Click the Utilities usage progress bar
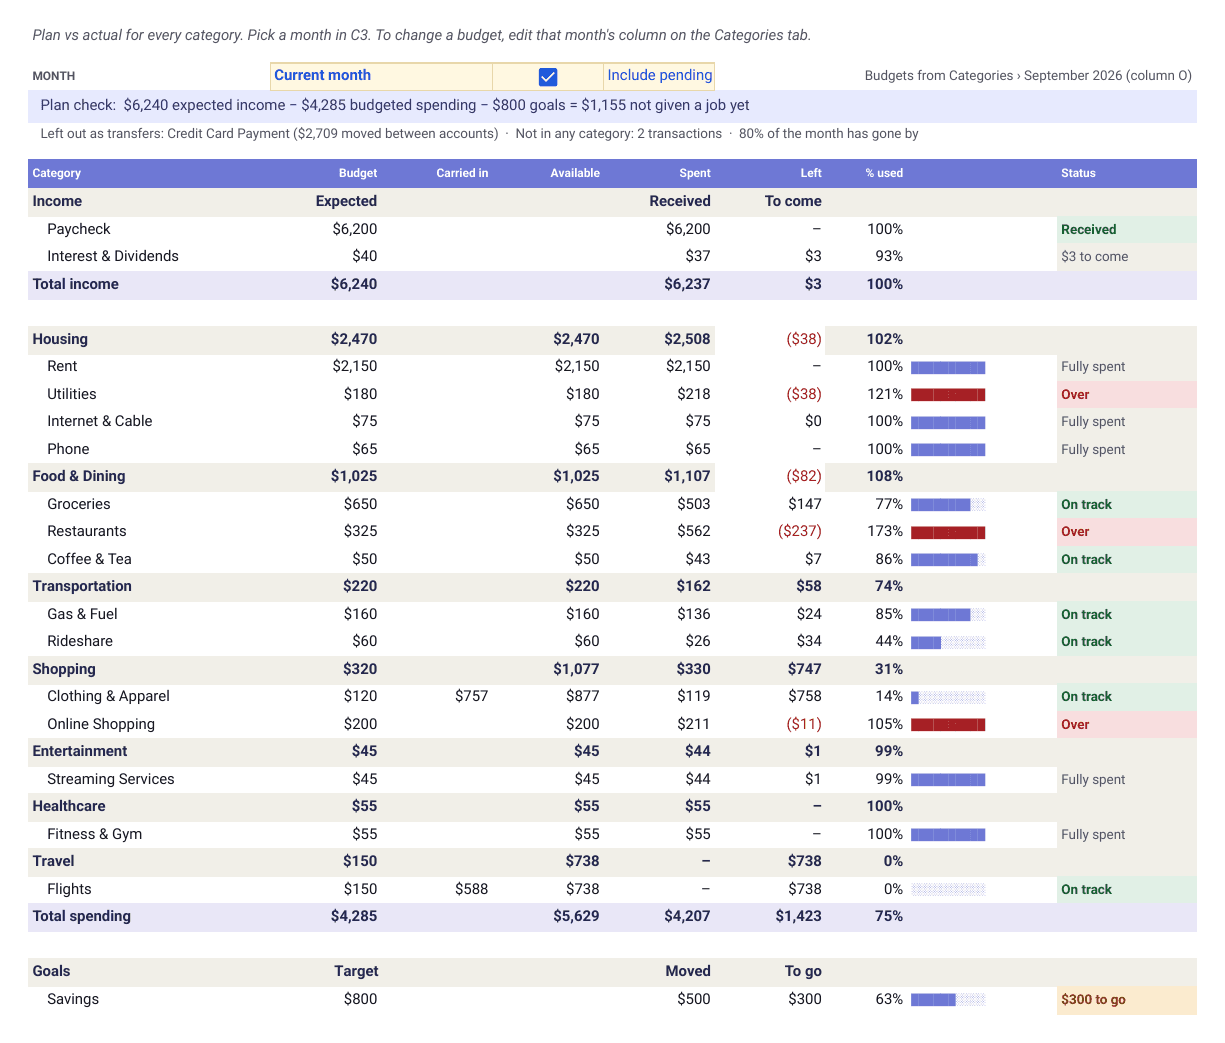The height and width of the screenshot is (1043, 1225). click(948, 395)
